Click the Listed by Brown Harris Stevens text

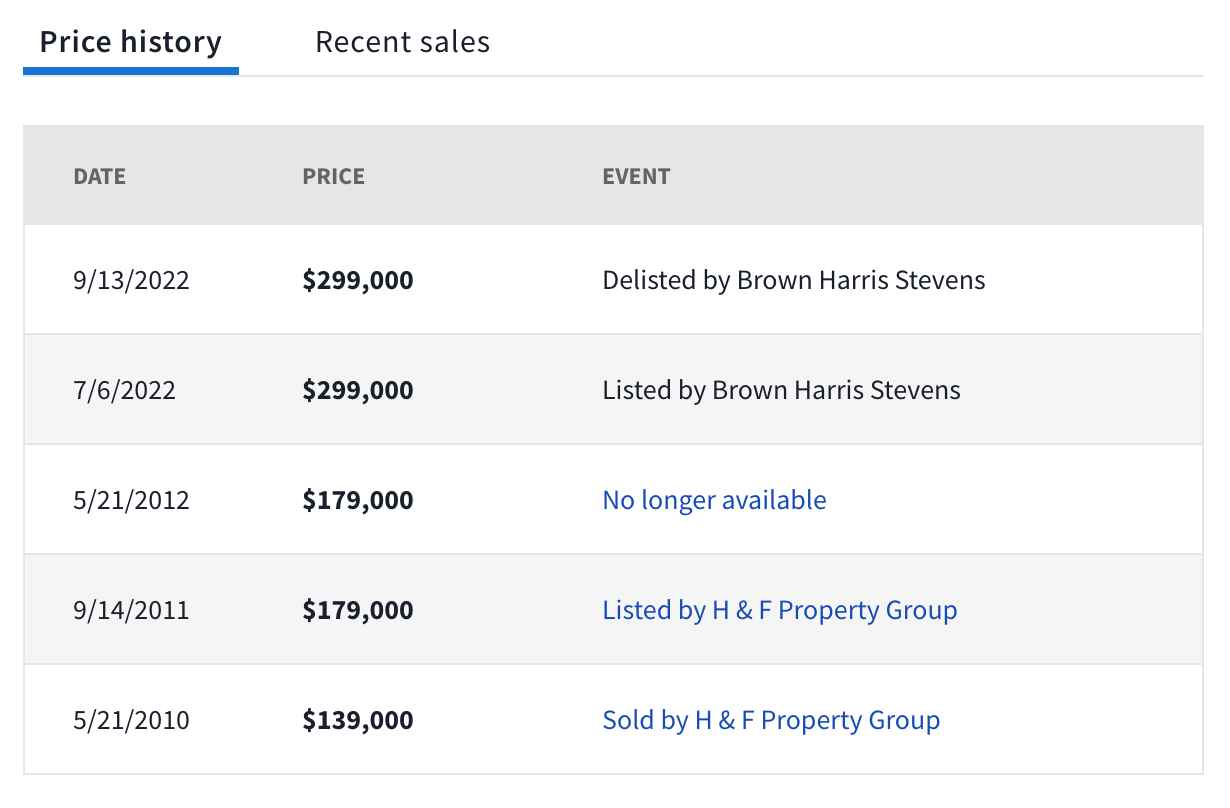pyautogui.click(x=781, y=389)
